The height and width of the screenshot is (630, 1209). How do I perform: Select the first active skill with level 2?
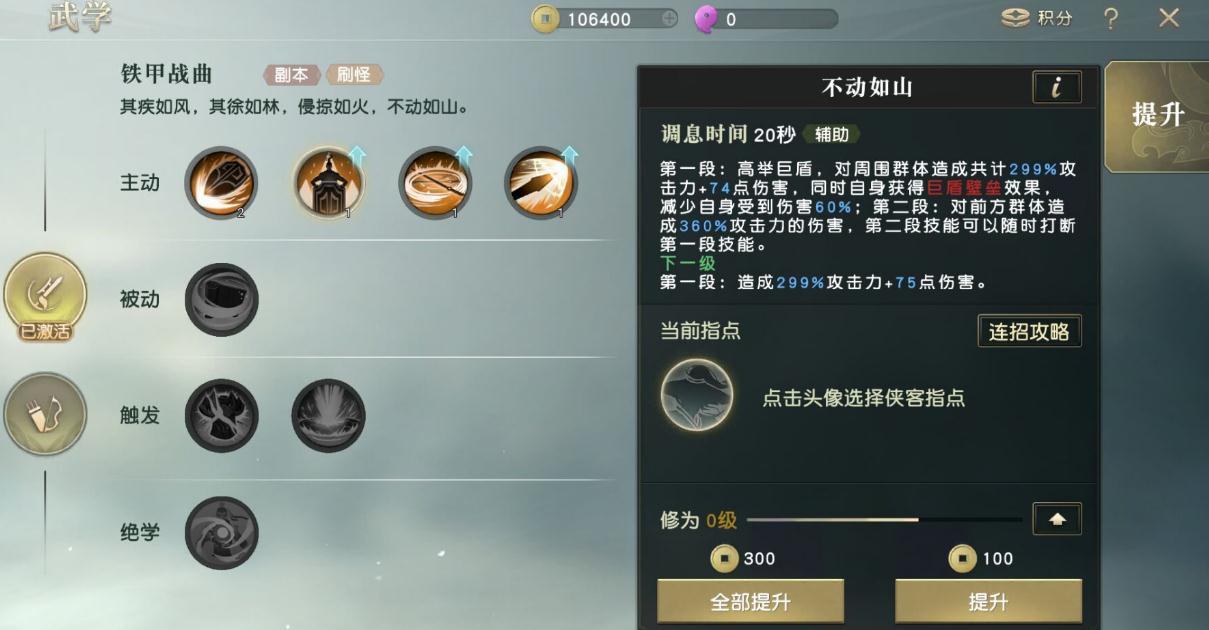click(x=221, y=183)
